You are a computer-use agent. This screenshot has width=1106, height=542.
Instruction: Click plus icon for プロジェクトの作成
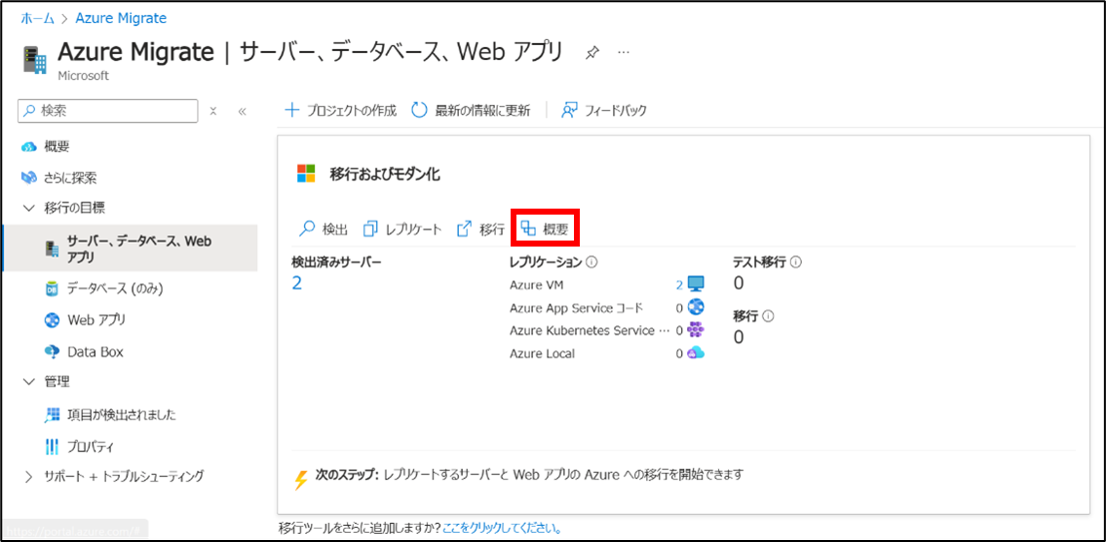[291, 110]
